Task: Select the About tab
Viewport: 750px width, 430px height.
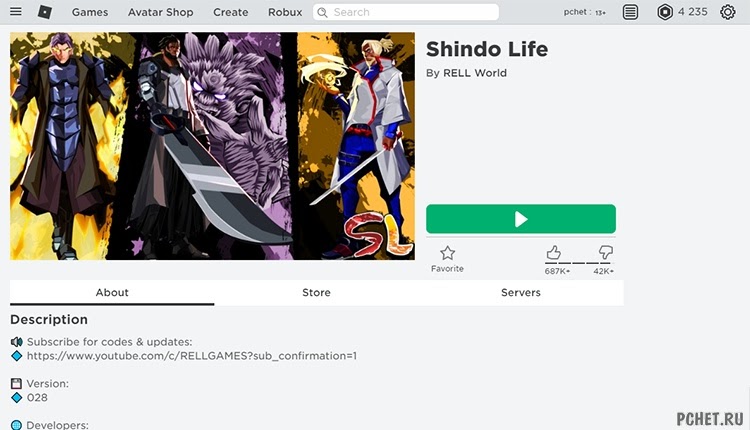Action: (112, 292)
